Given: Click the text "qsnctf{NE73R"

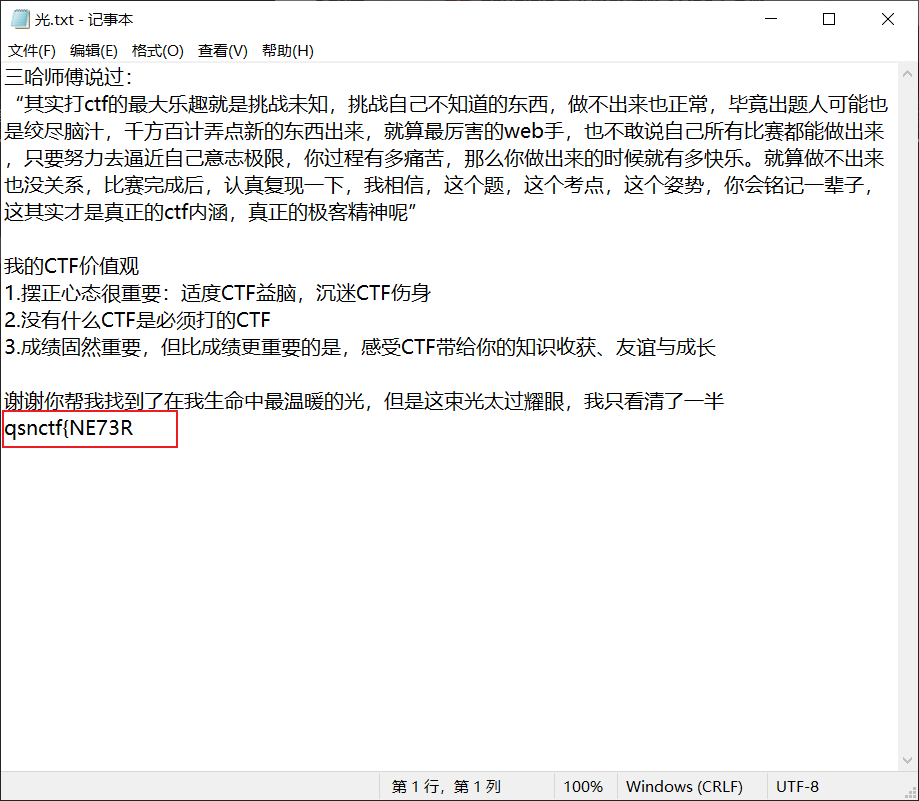Looking at the screenshot, I should 69,428.
